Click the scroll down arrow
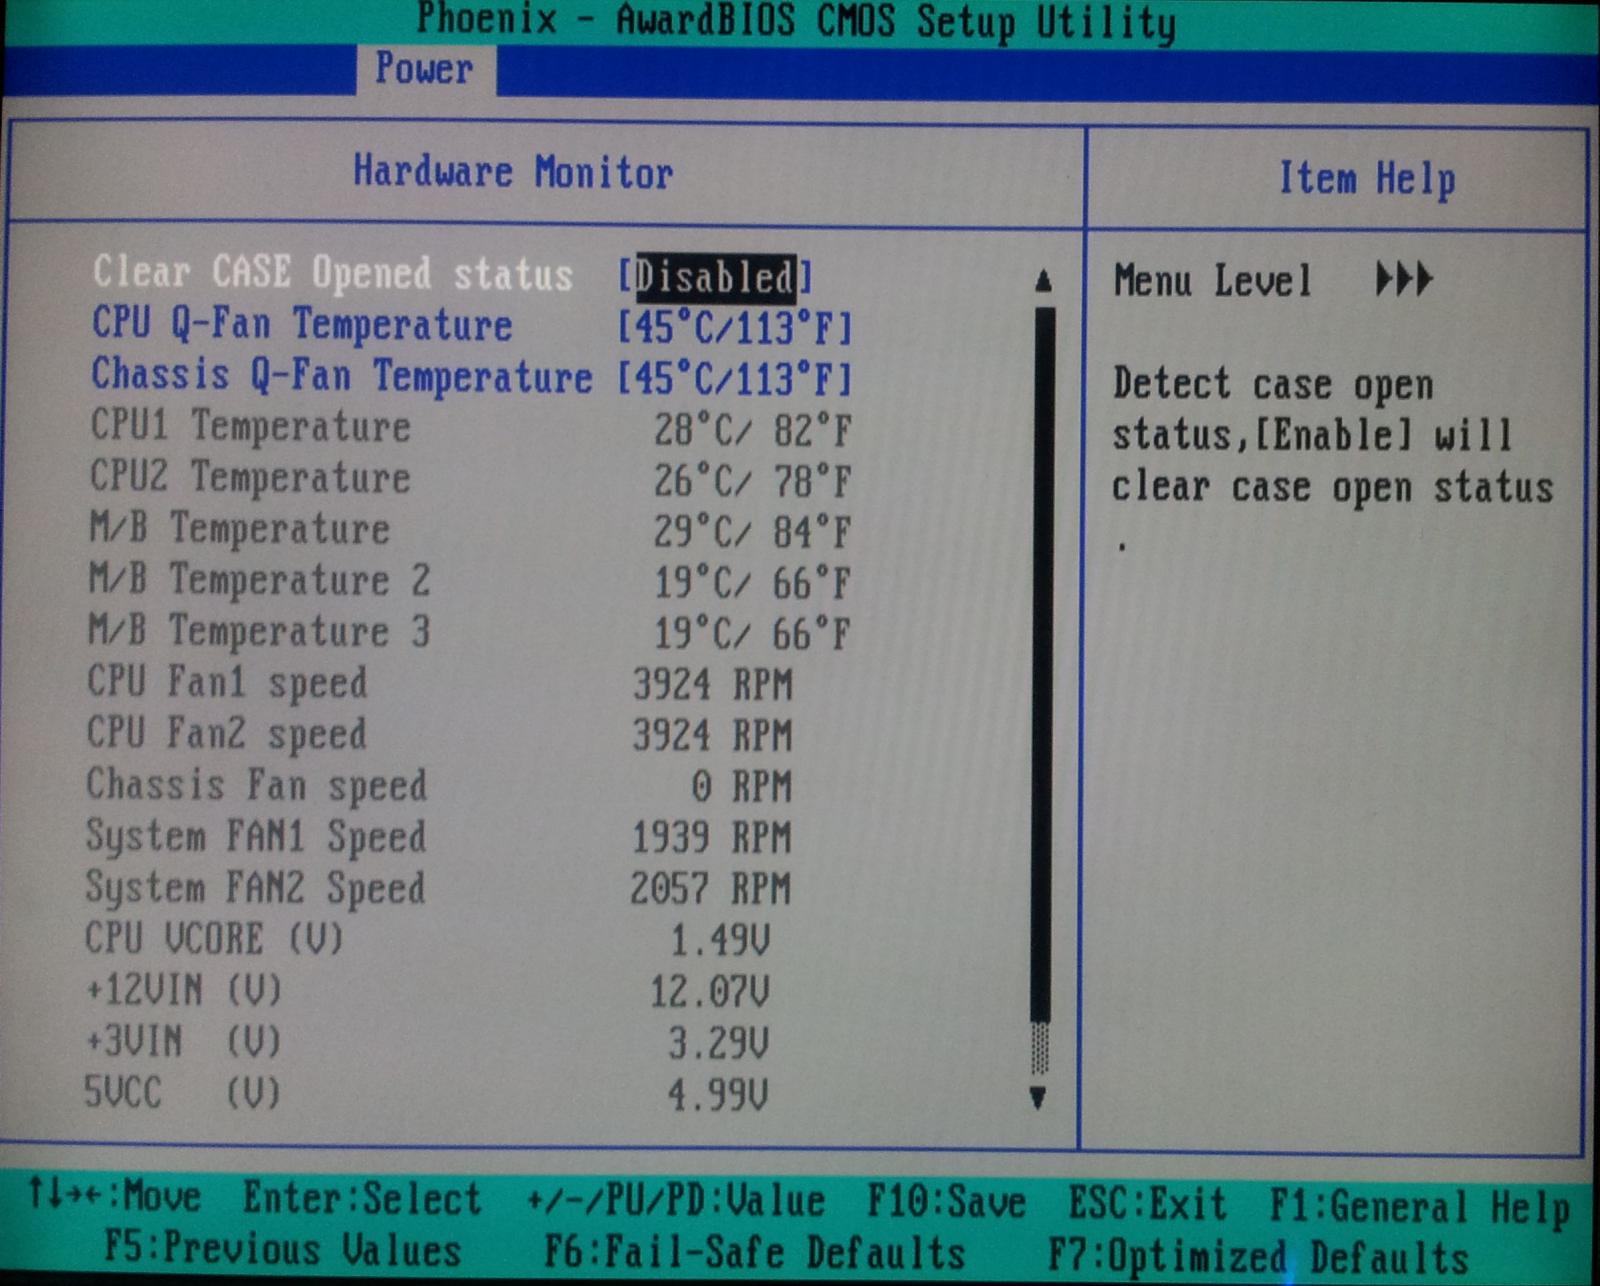Image resolution: width=1600 pixels, height=1286 pixels. pyautogui.click(x=1038, y=1097)
